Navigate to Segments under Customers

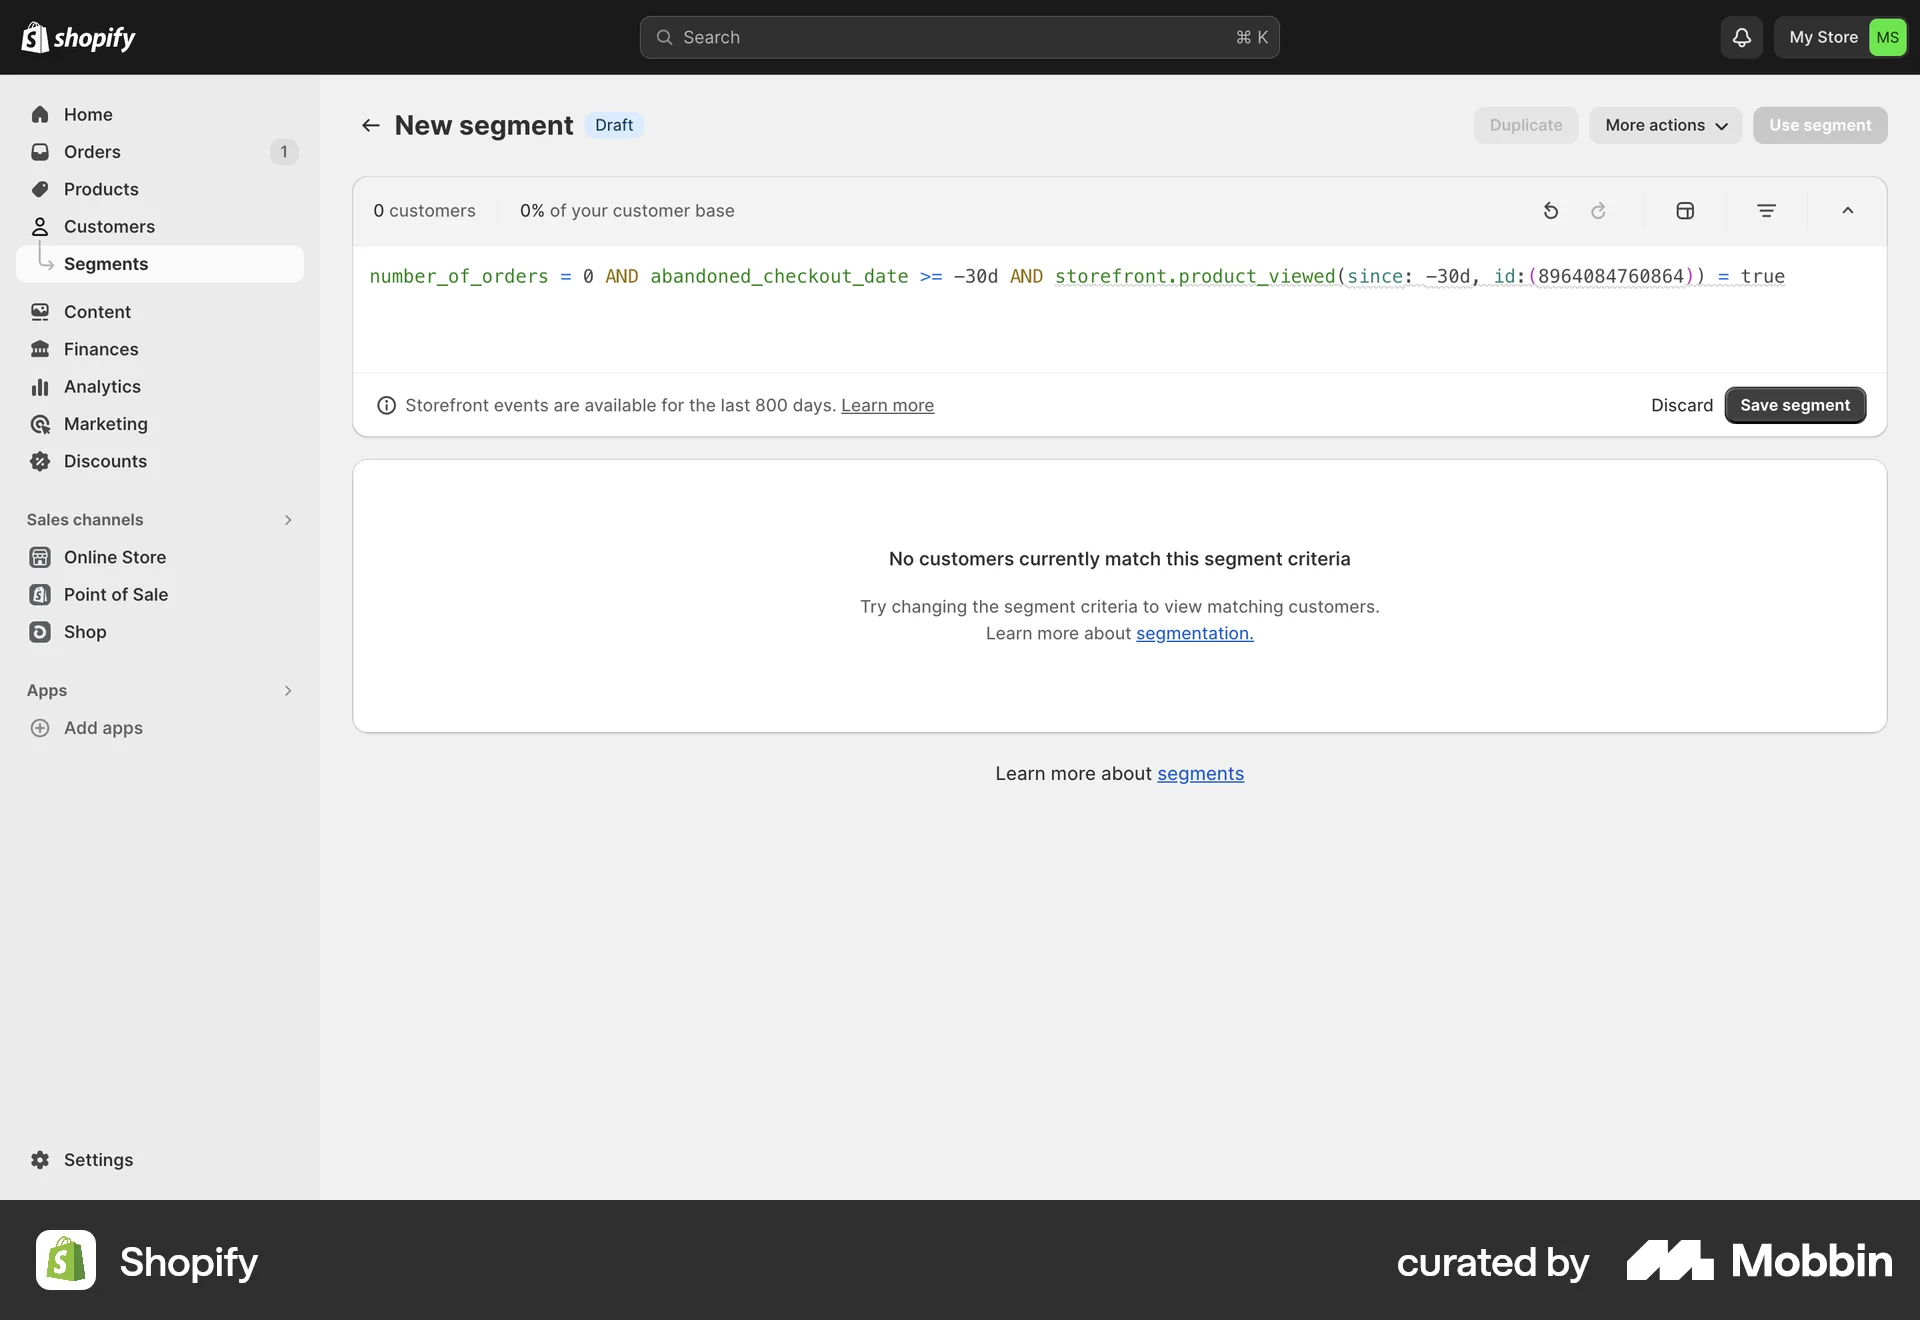(106, 263)
